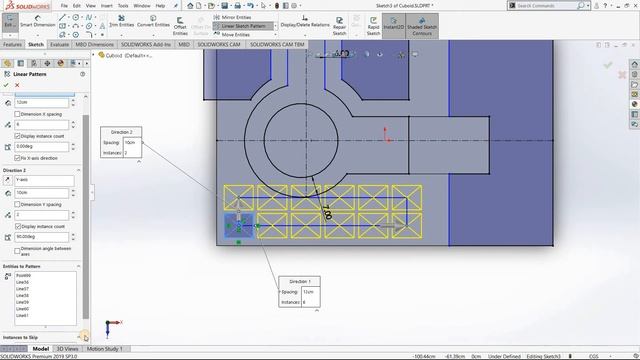Image resolution: width=640 pixels, height=360 pixels.
Task: Toggle Fix X-axis direction checkbox
Action: [x=17, y=158]
